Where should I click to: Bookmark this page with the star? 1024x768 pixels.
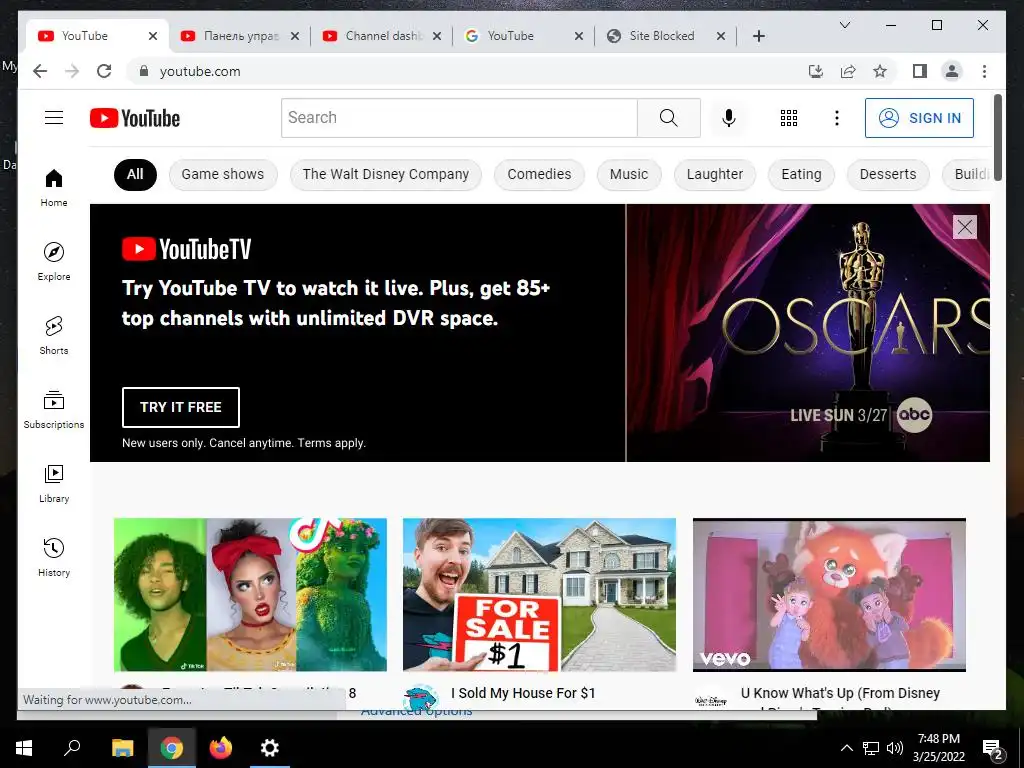[x=880, y=71]
